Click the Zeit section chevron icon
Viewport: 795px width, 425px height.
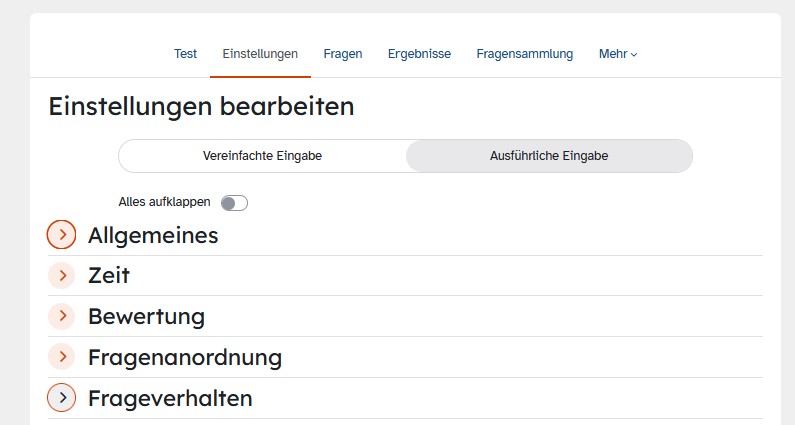tap(61, 275)
